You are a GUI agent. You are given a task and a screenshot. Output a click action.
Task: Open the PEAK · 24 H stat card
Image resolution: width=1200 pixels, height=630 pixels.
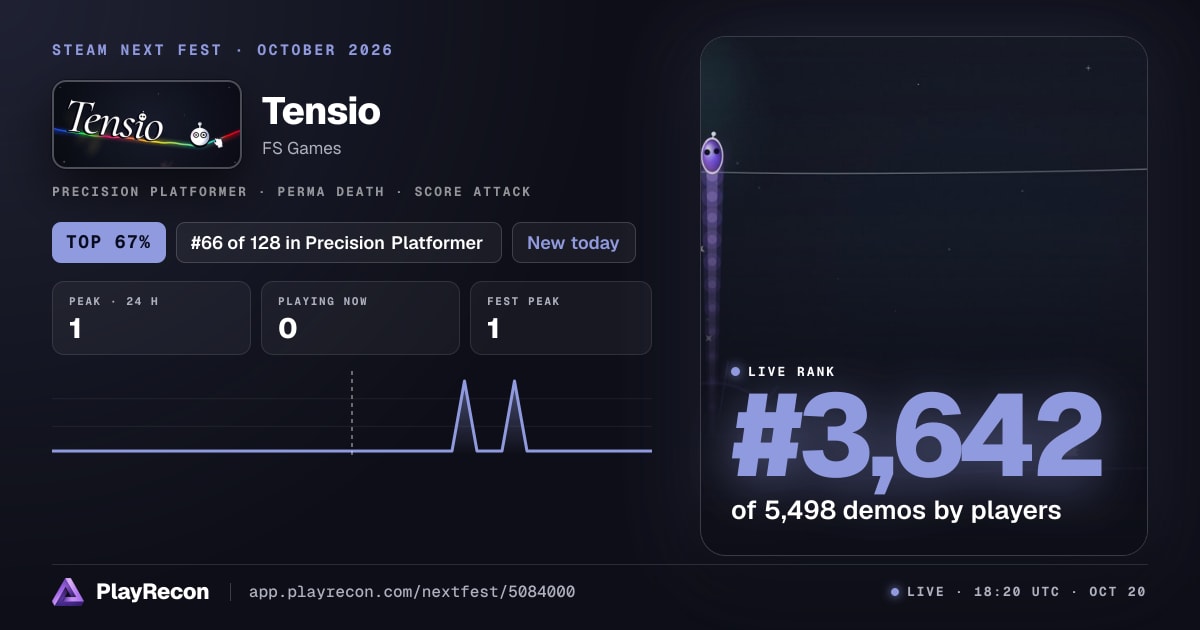tap(151, 318)
